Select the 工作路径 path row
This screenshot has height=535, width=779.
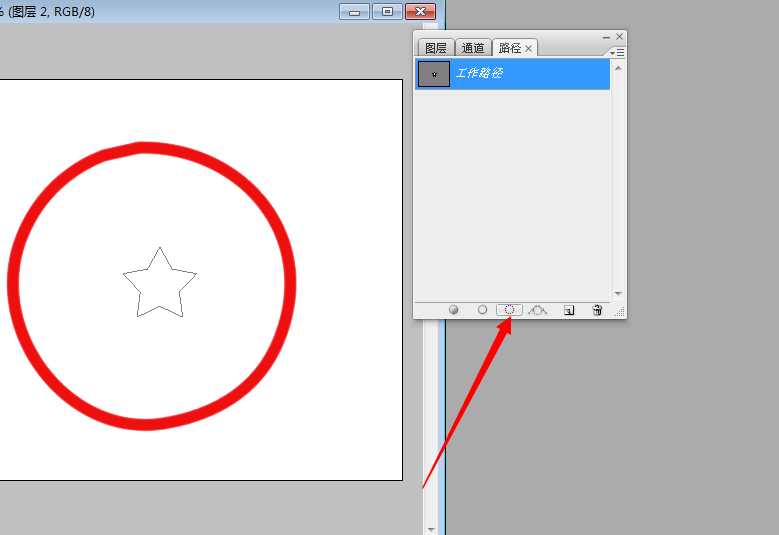pyautogui.click(x=530, y=74)
